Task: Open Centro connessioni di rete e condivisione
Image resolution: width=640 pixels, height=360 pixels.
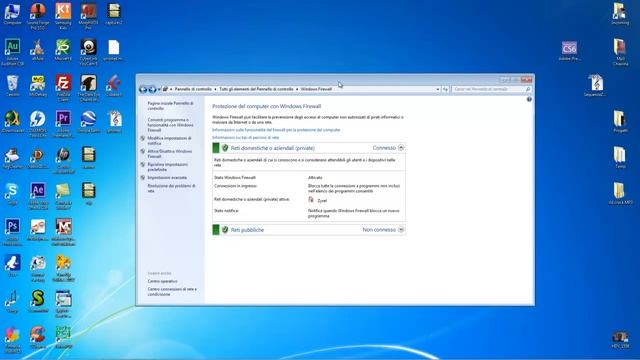Action: click(172, 291)
